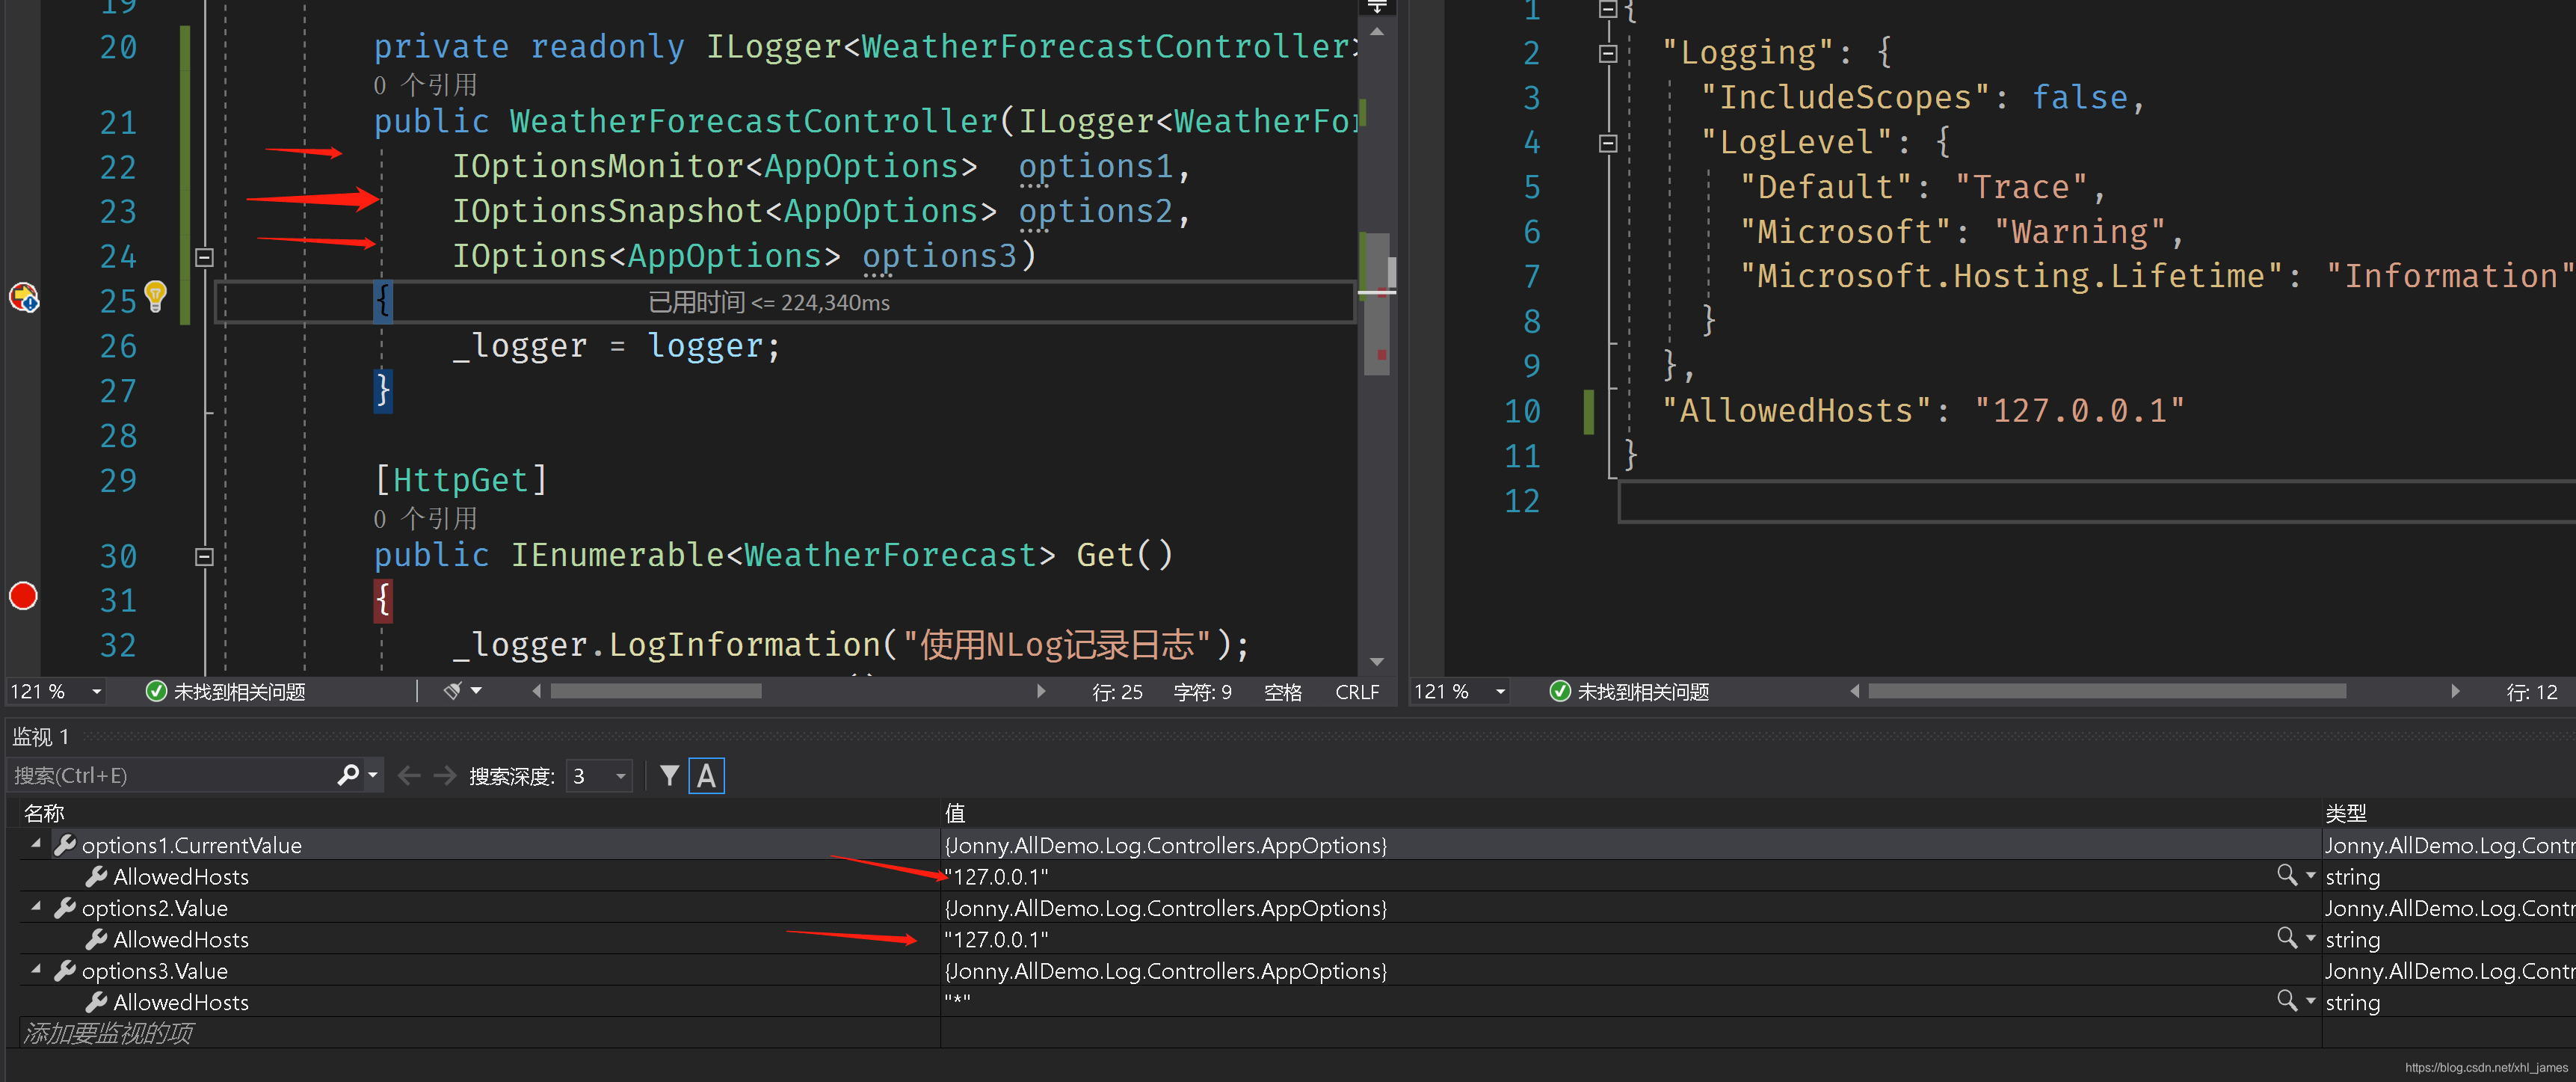Click the Watch search box 搜索(Ctrl+E)
Image resolution: width=2576 pixels, height=1082 pixels.
170,776
